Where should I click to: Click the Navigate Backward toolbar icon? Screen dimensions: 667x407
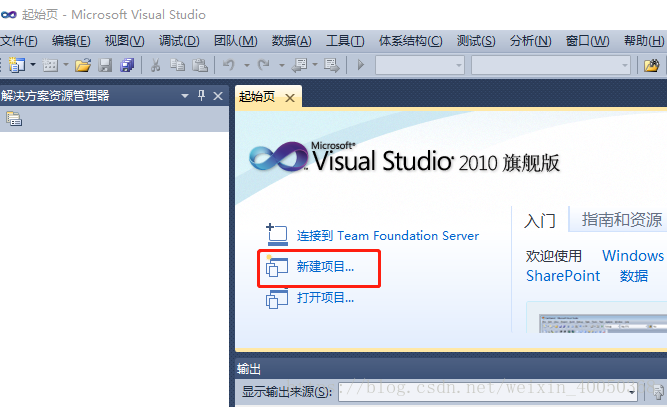click(299, 65)
